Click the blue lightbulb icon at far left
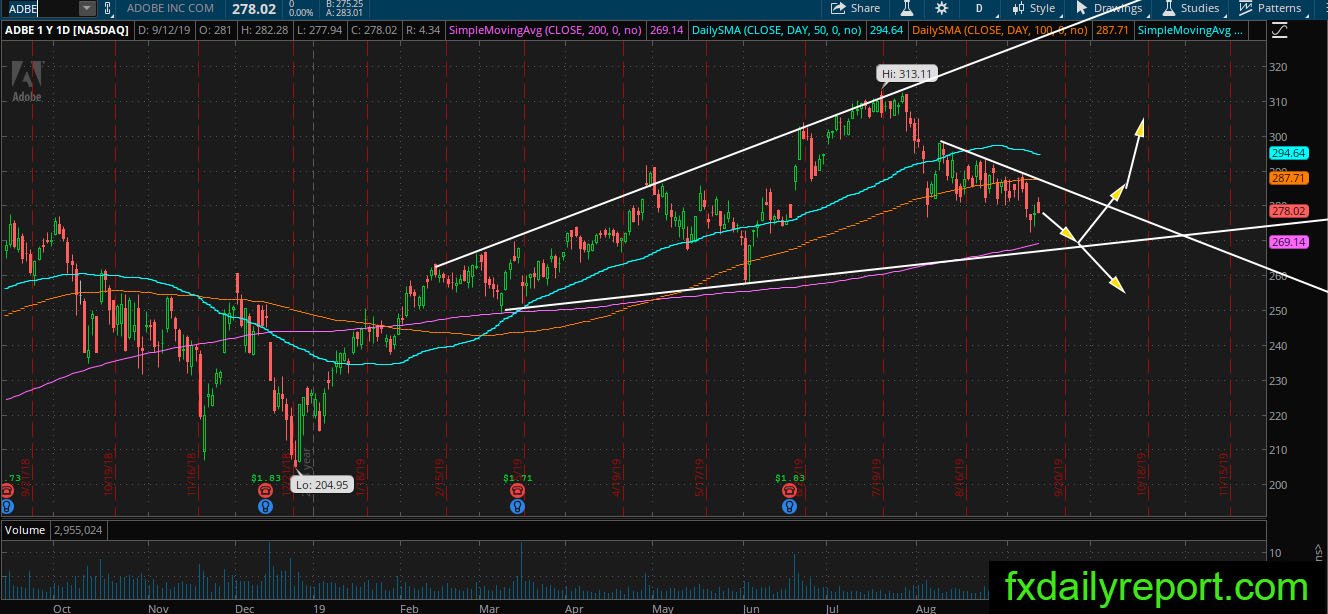1328x614 pixels. [x=7, y=506]
